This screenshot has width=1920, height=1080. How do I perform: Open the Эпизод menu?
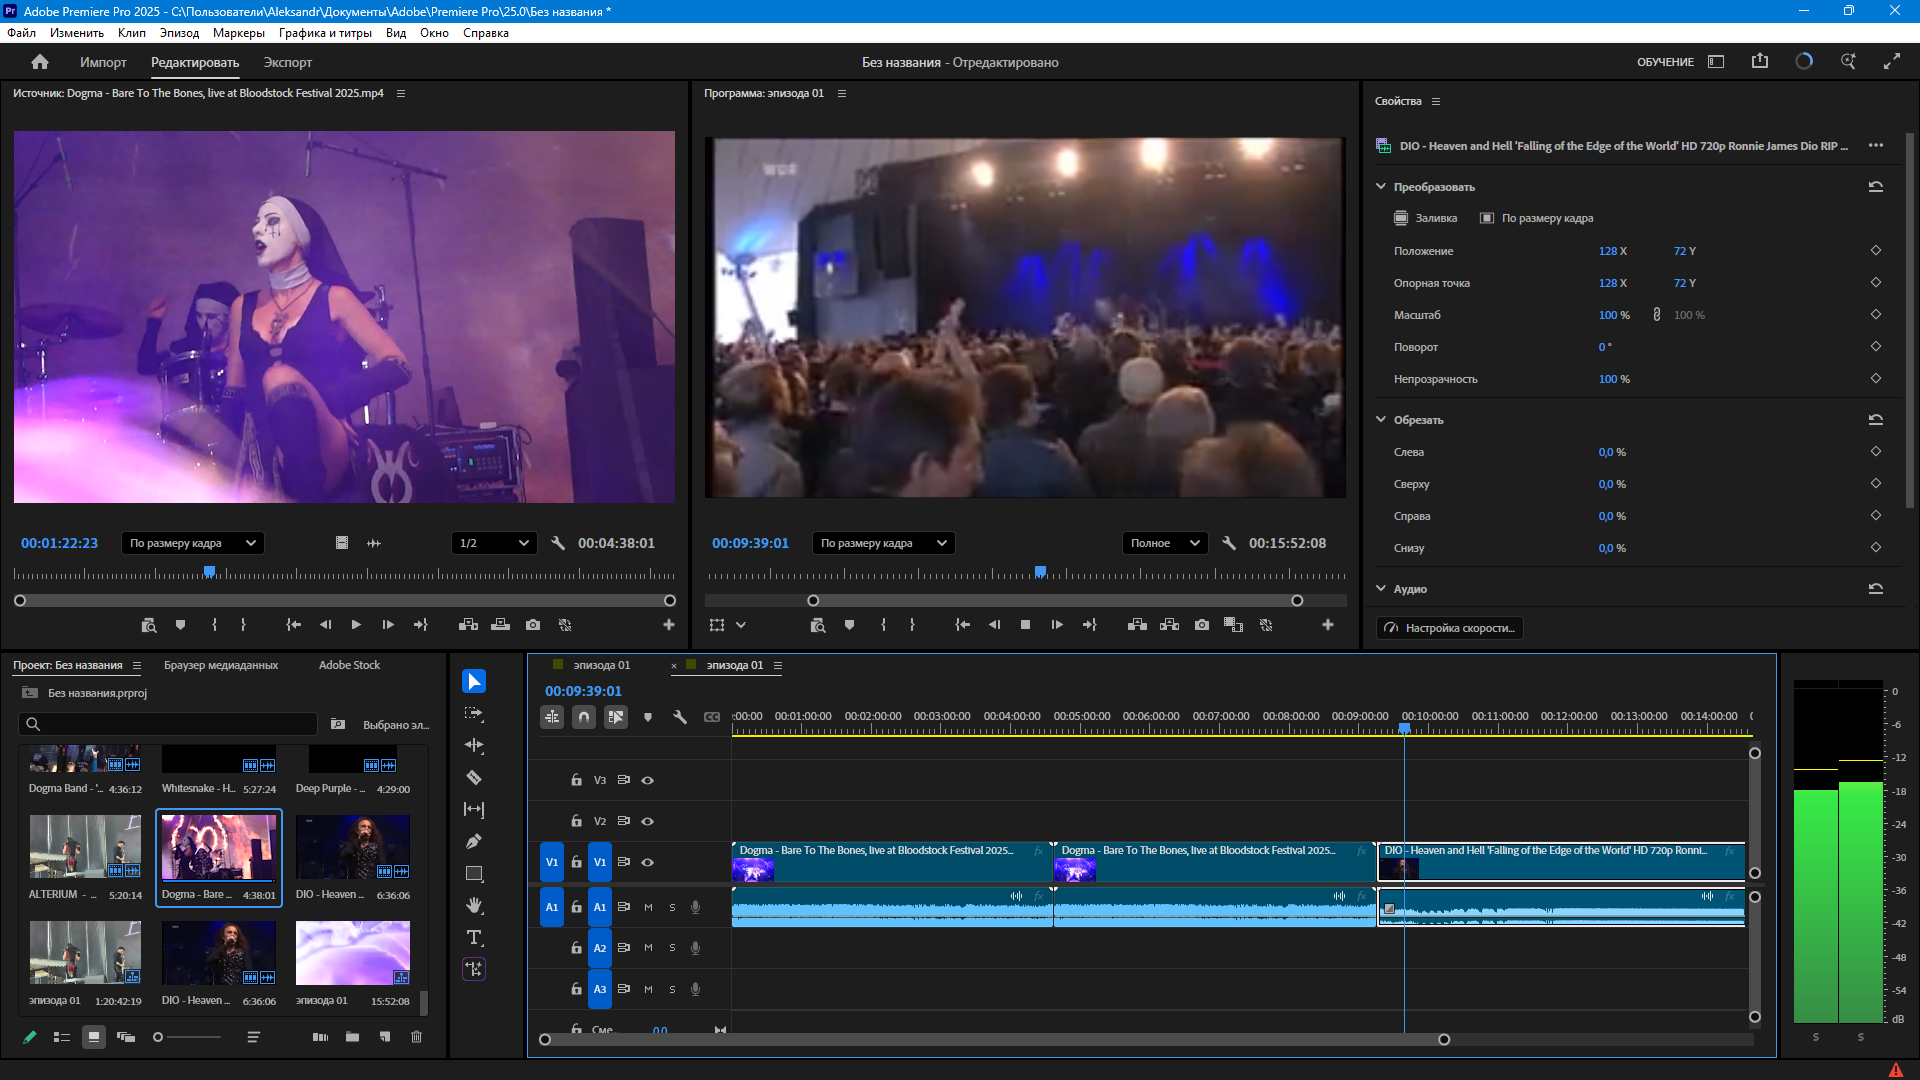pos(179,33)
